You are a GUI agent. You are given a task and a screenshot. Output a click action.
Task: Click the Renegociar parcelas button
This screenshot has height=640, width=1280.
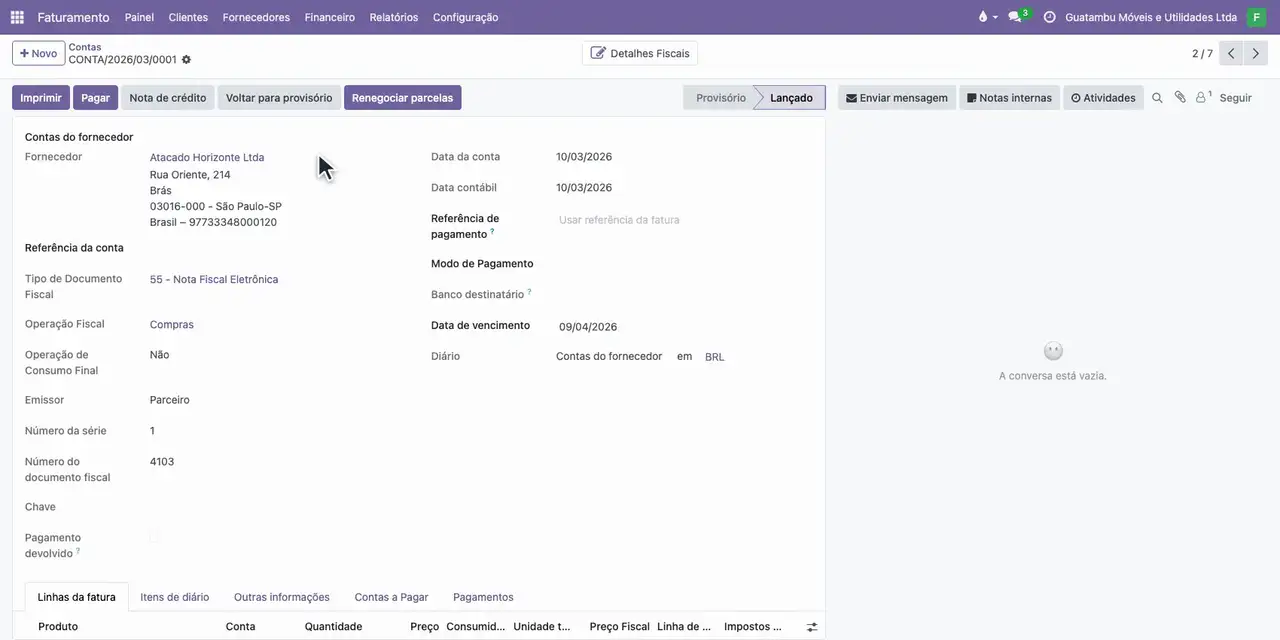click(x=402, y=98)
